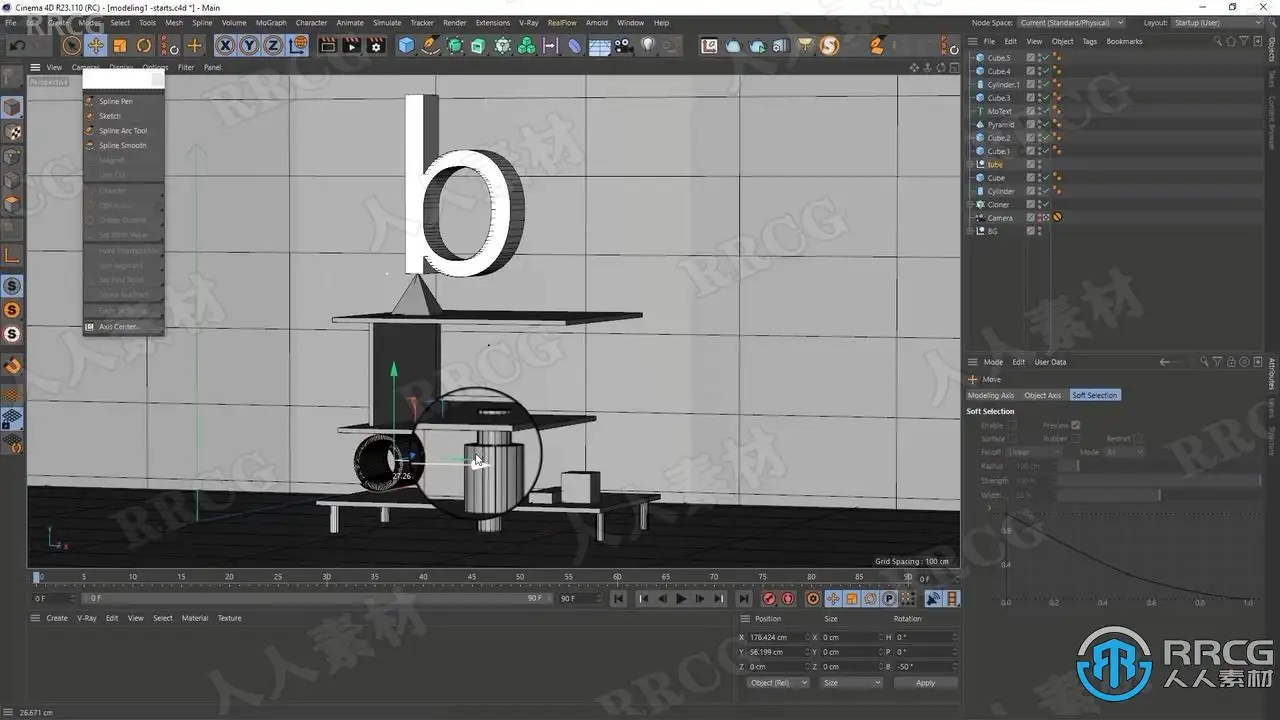1280x720 pixels.
Task: Select the MoText object in Object Manager
Action: click(999, 112)
